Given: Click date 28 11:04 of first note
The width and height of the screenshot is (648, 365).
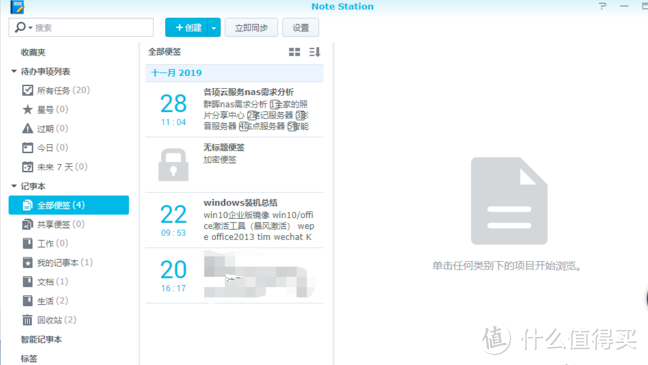Looking at the screenshot, I should tap(174, 110).
